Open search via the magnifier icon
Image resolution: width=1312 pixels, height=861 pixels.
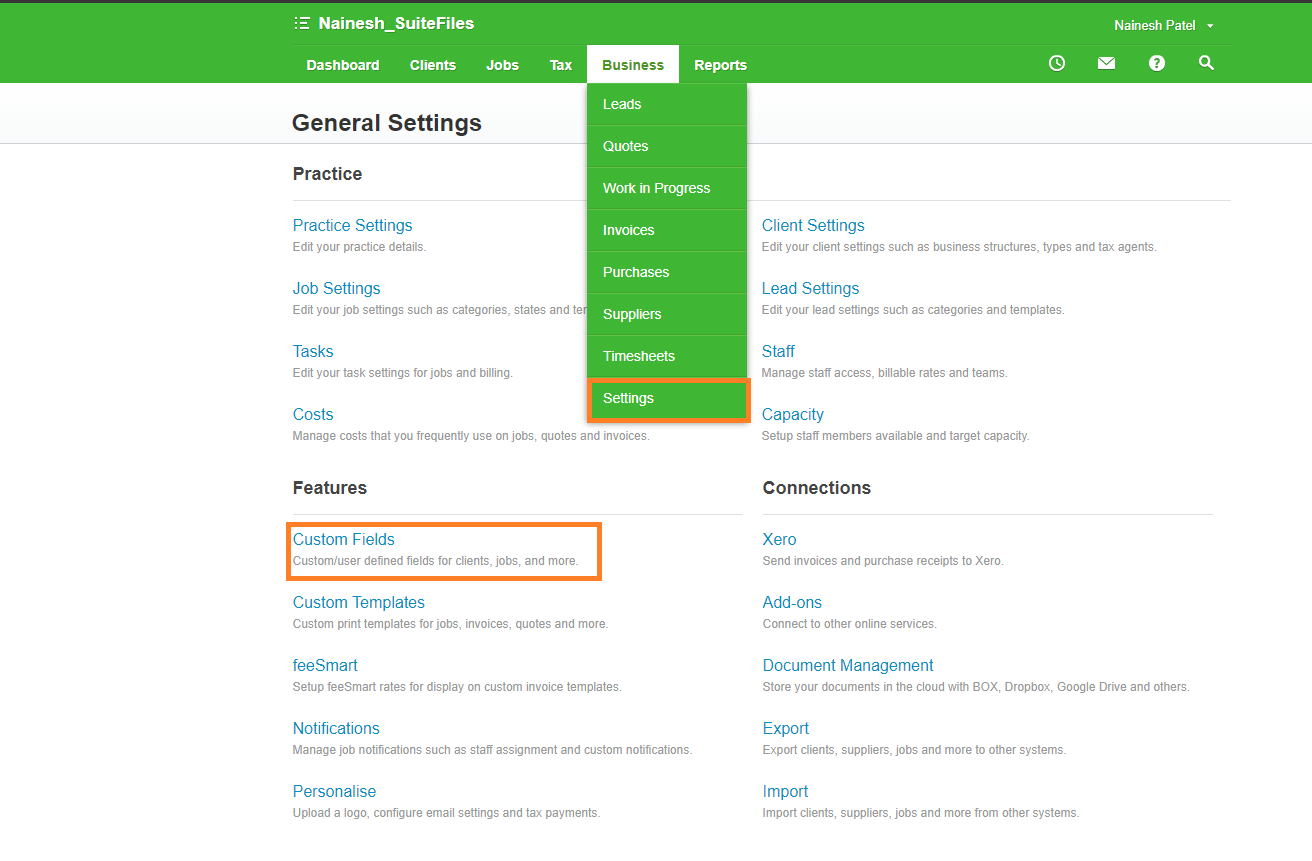coord(1206,62)
